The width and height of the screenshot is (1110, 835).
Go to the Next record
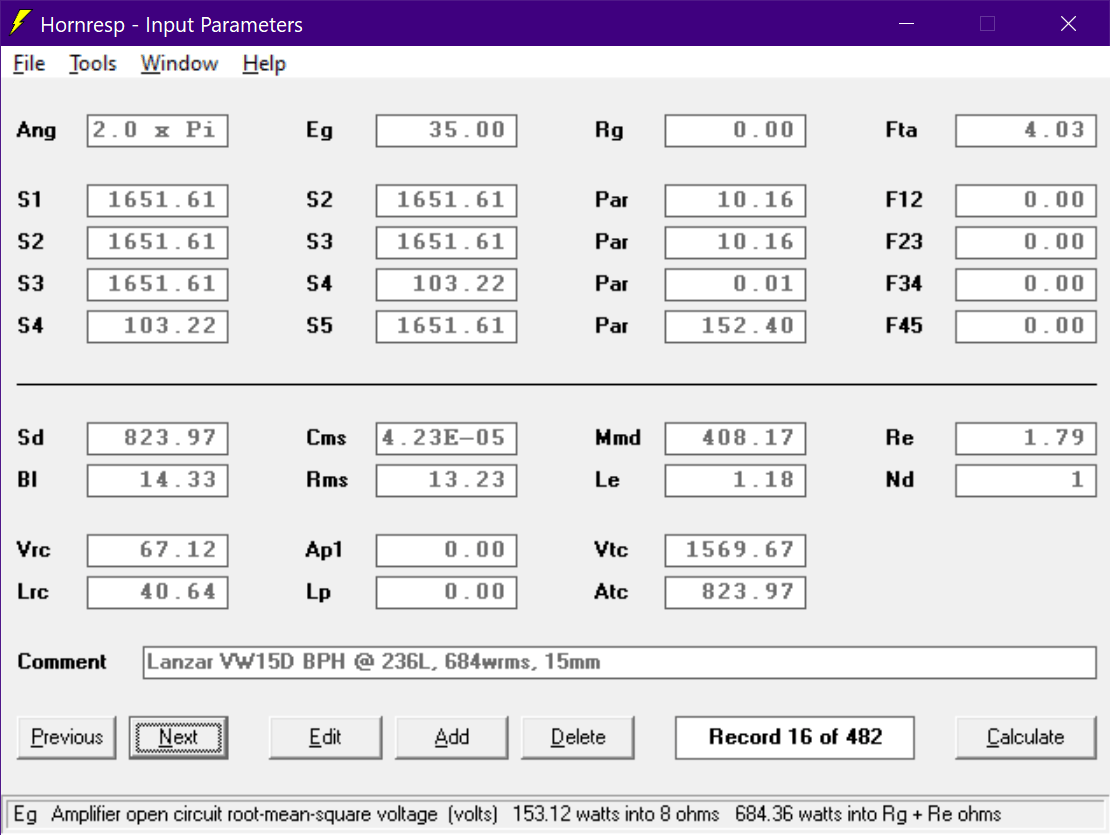click(x=178, y=737)
